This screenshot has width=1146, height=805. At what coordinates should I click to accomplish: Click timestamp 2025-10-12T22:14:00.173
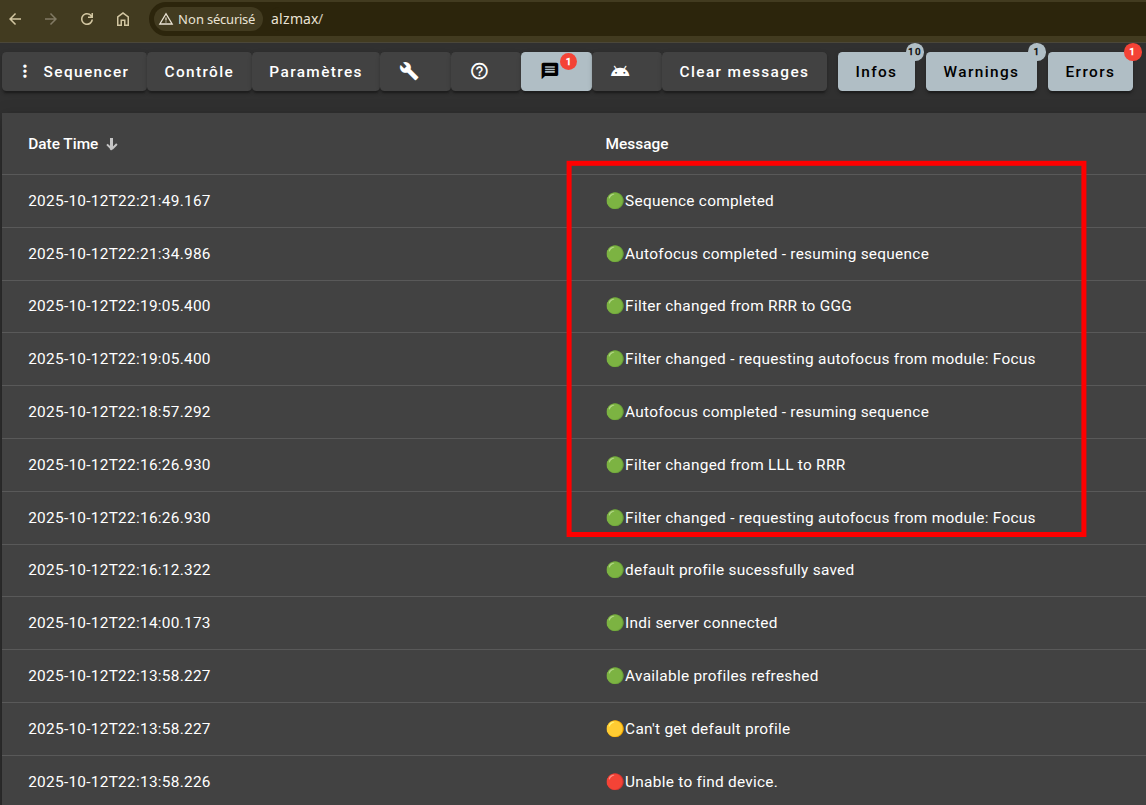click(119, 623)
